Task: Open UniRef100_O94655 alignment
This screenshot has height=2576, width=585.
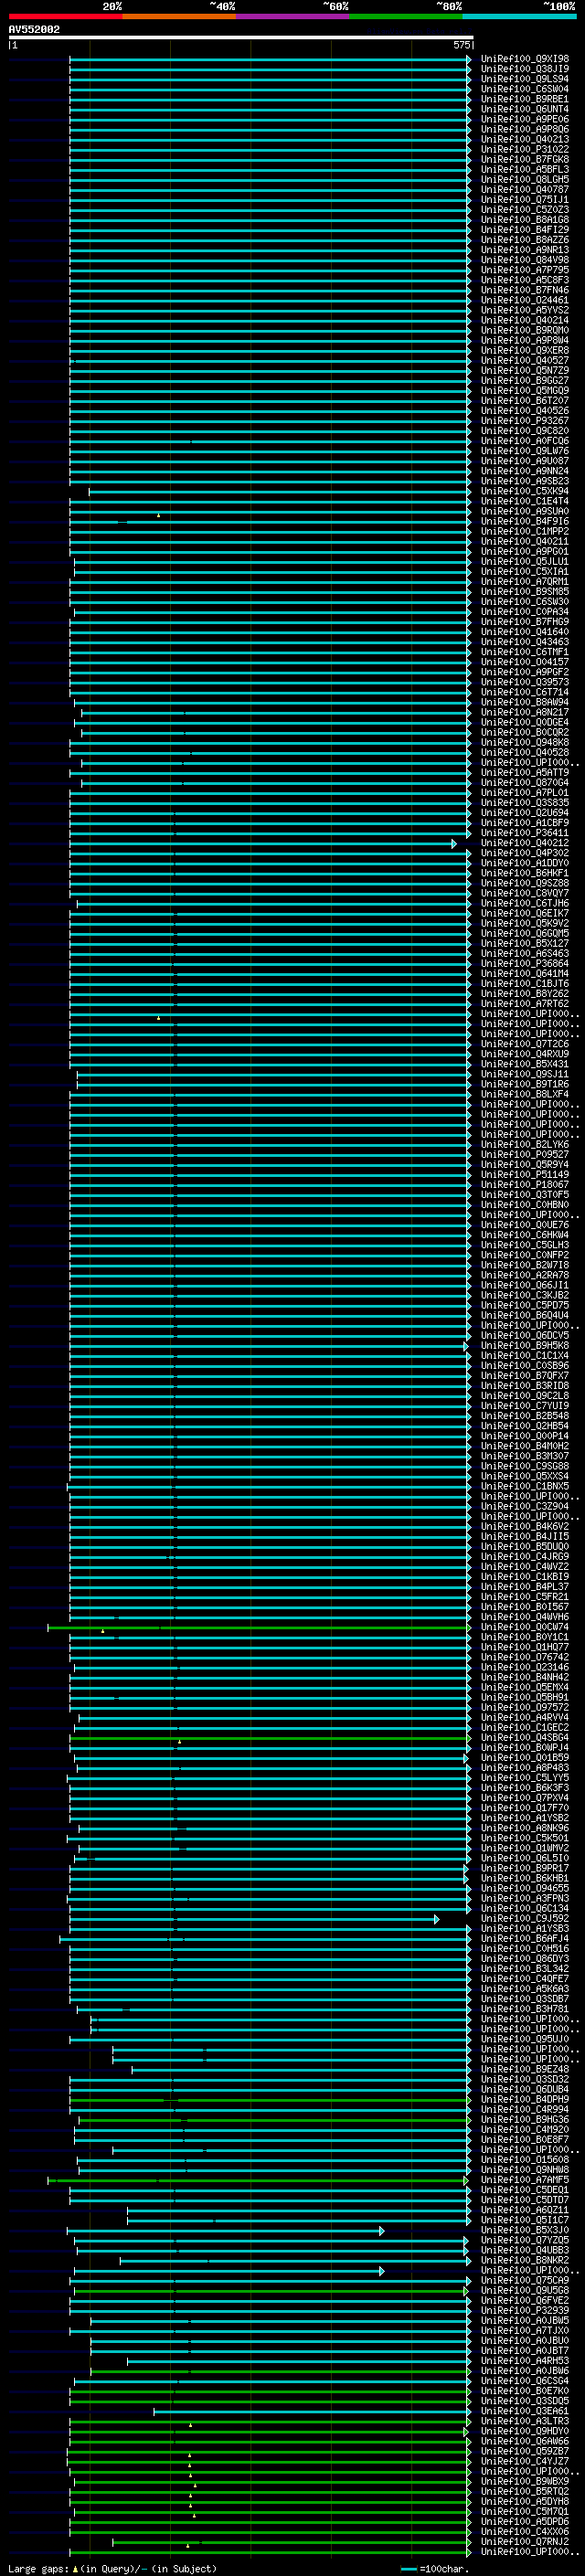Action: click(525, 1888)
